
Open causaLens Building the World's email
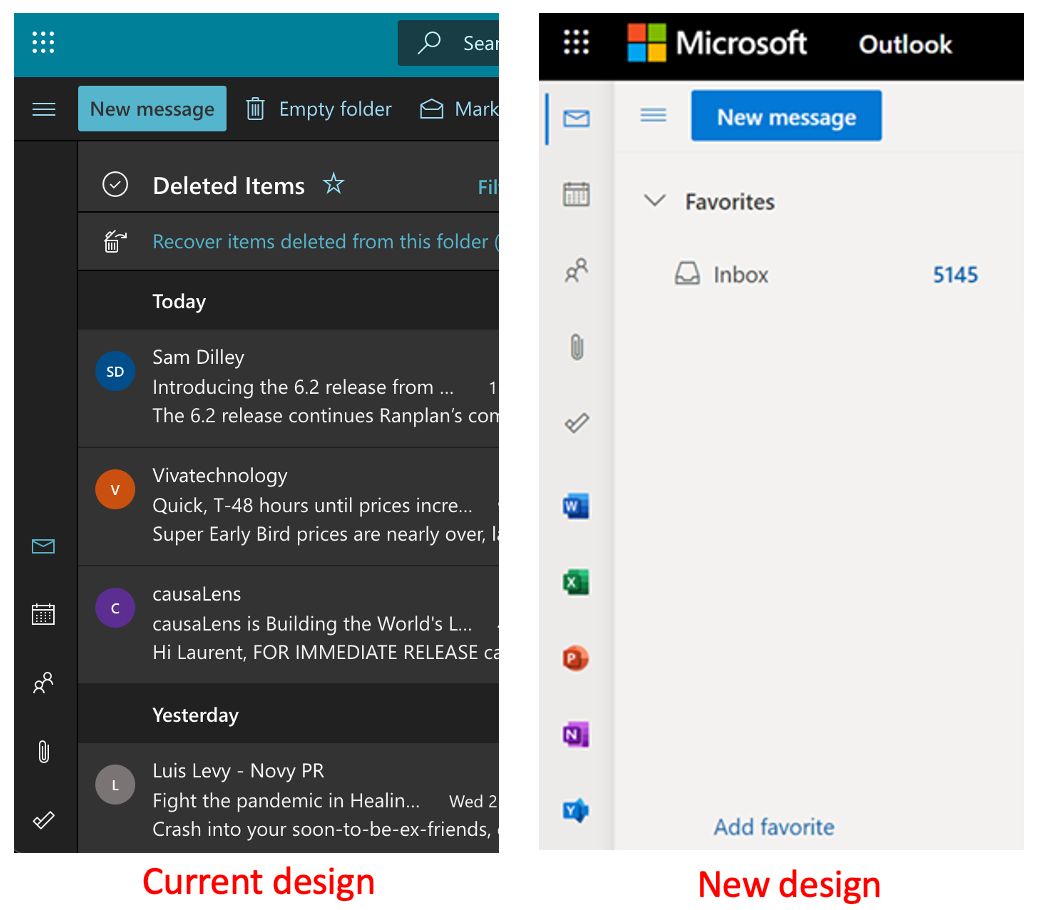coord(288,625)
